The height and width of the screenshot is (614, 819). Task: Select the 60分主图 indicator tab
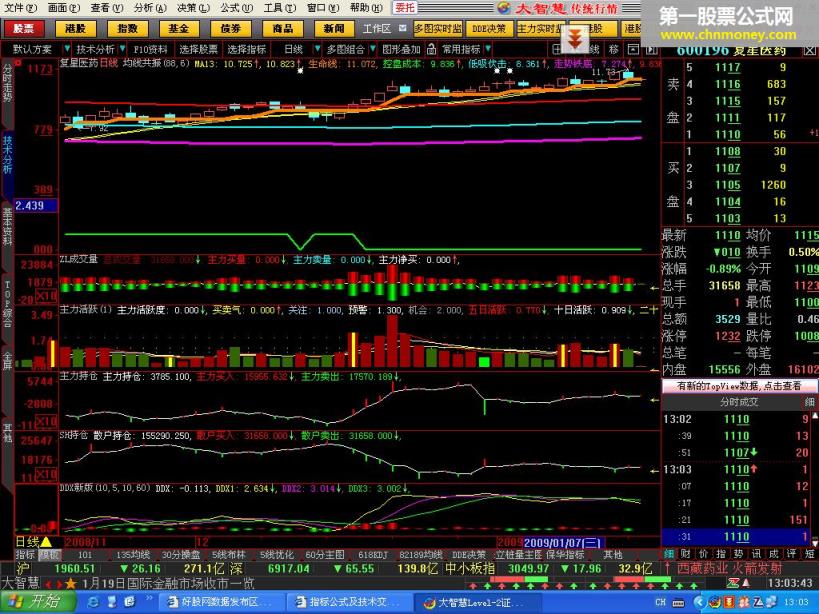[325, 554]
